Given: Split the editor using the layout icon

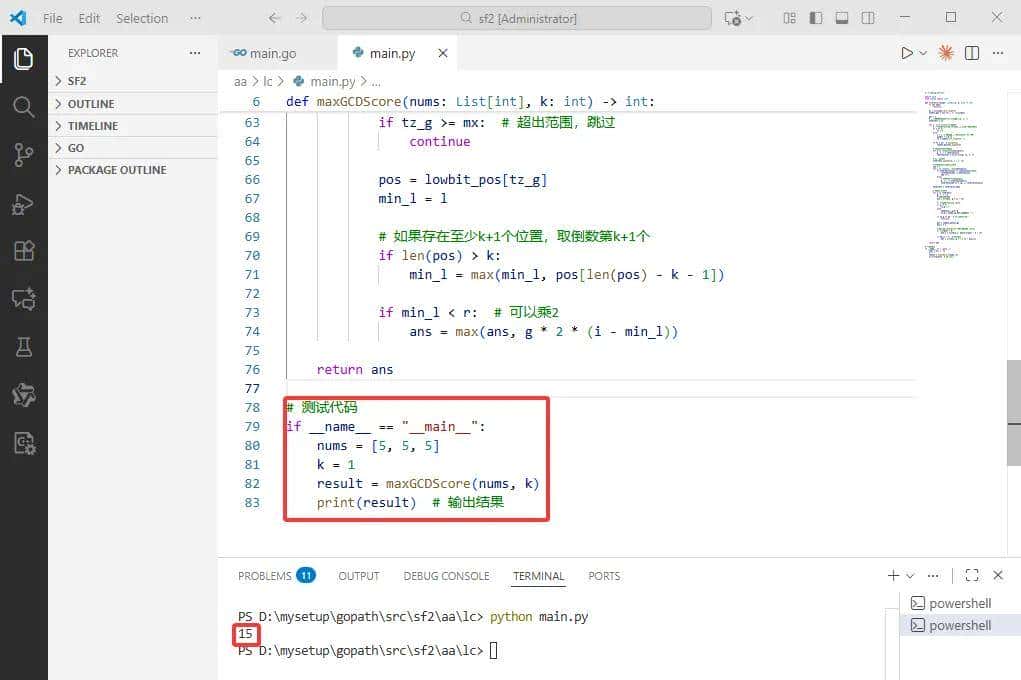Looking at the screenshot, I should (x=971, y=52).
